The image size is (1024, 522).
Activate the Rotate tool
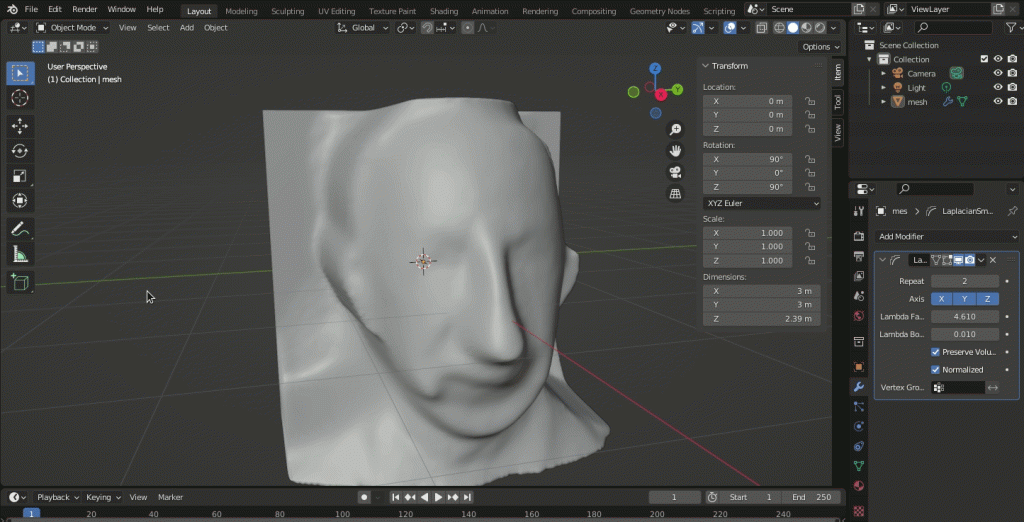click(20, 151)
